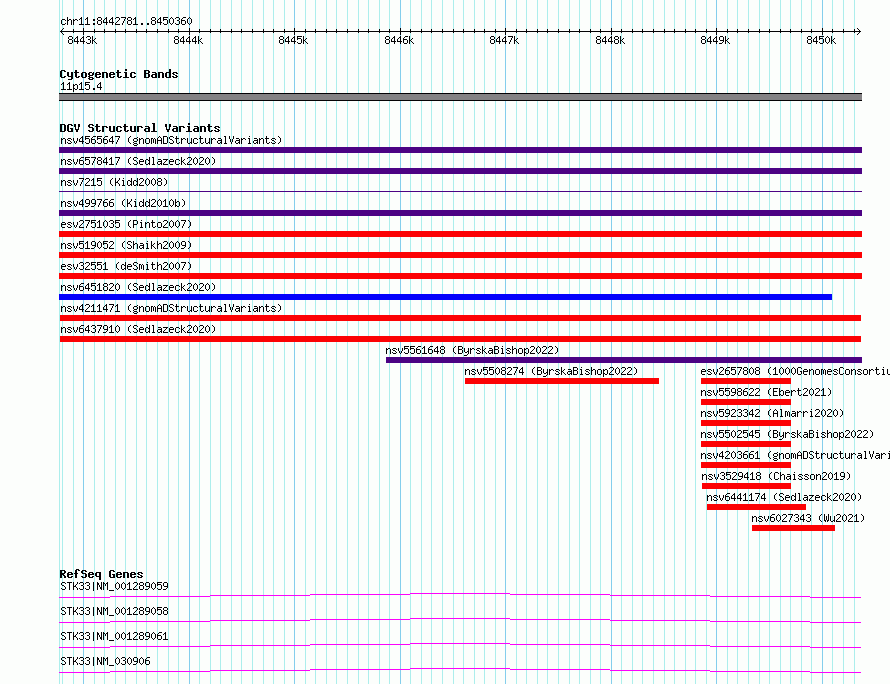The height and width of the screenshot is (684, 890).
Task: Select nsv5598622 (Ebert2021) label
Action: [766, 392]
